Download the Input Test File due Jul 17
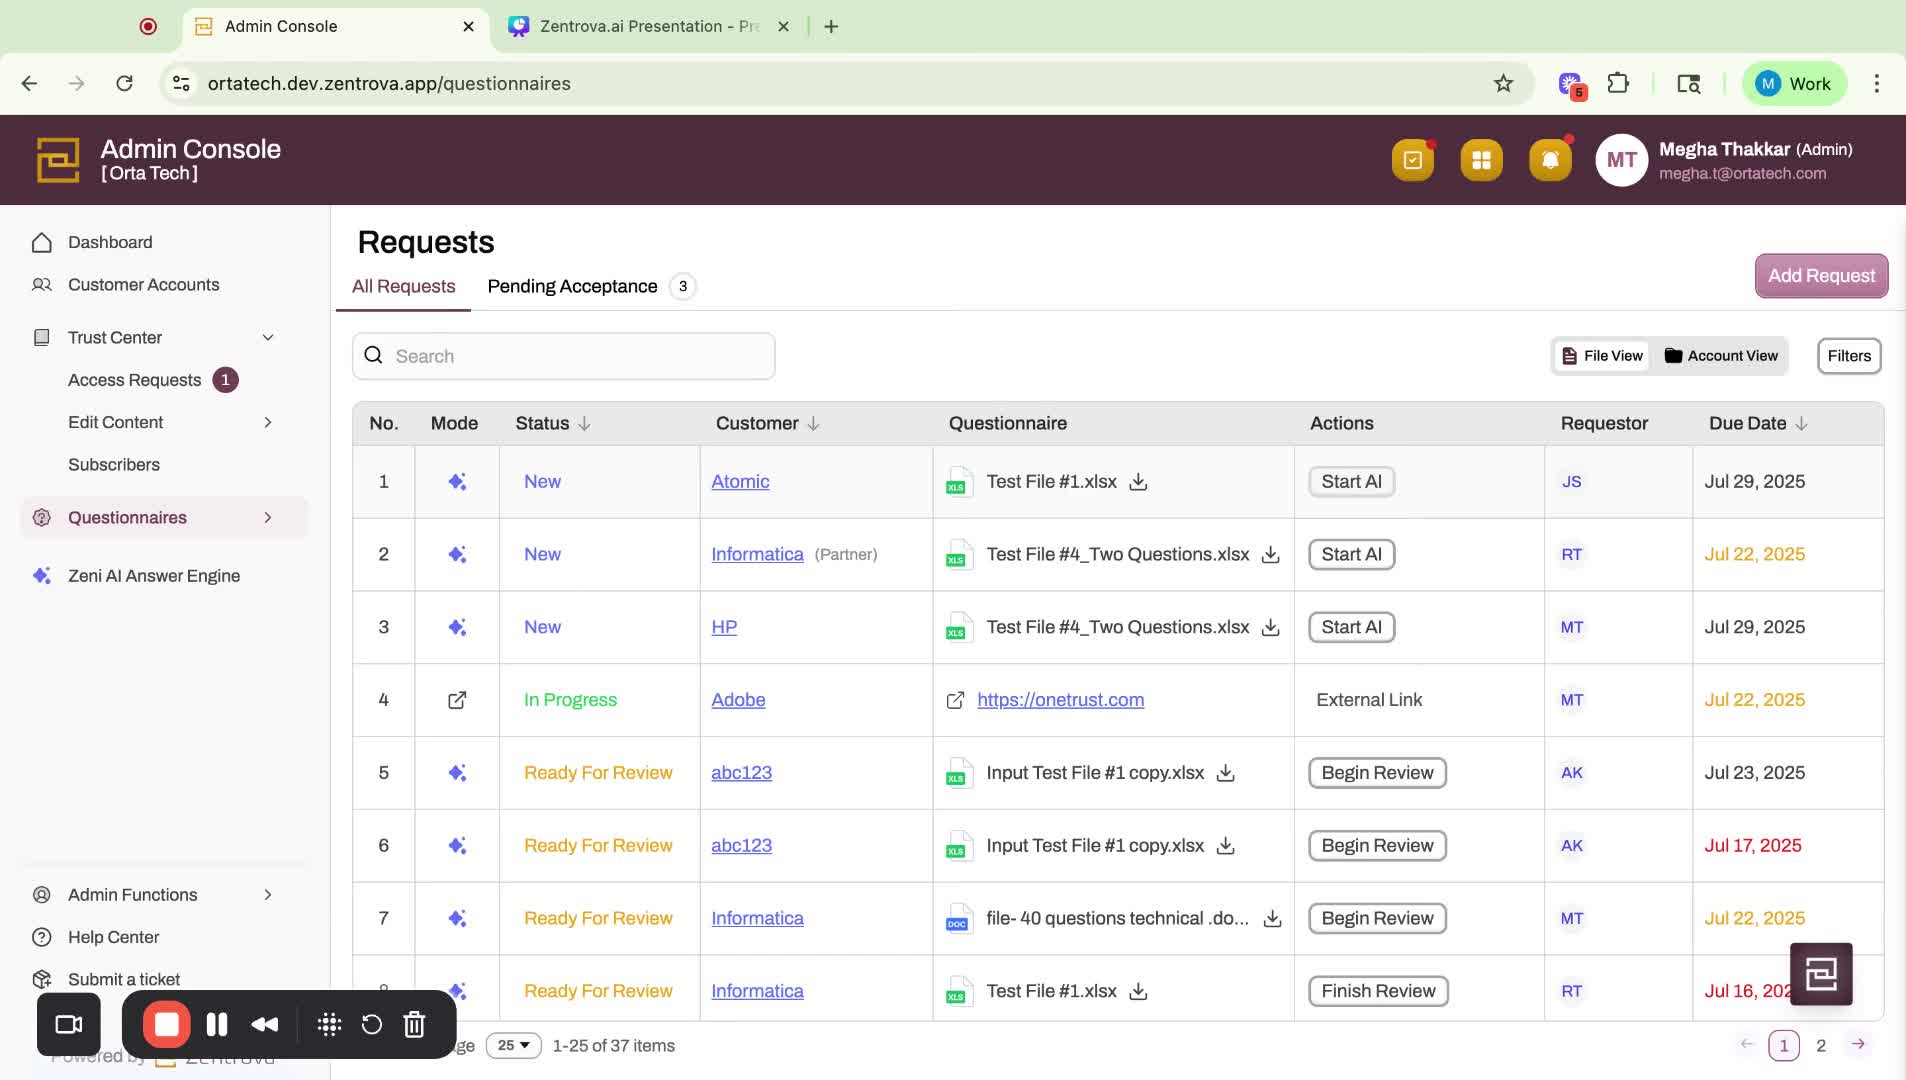 coord(1225,846)
